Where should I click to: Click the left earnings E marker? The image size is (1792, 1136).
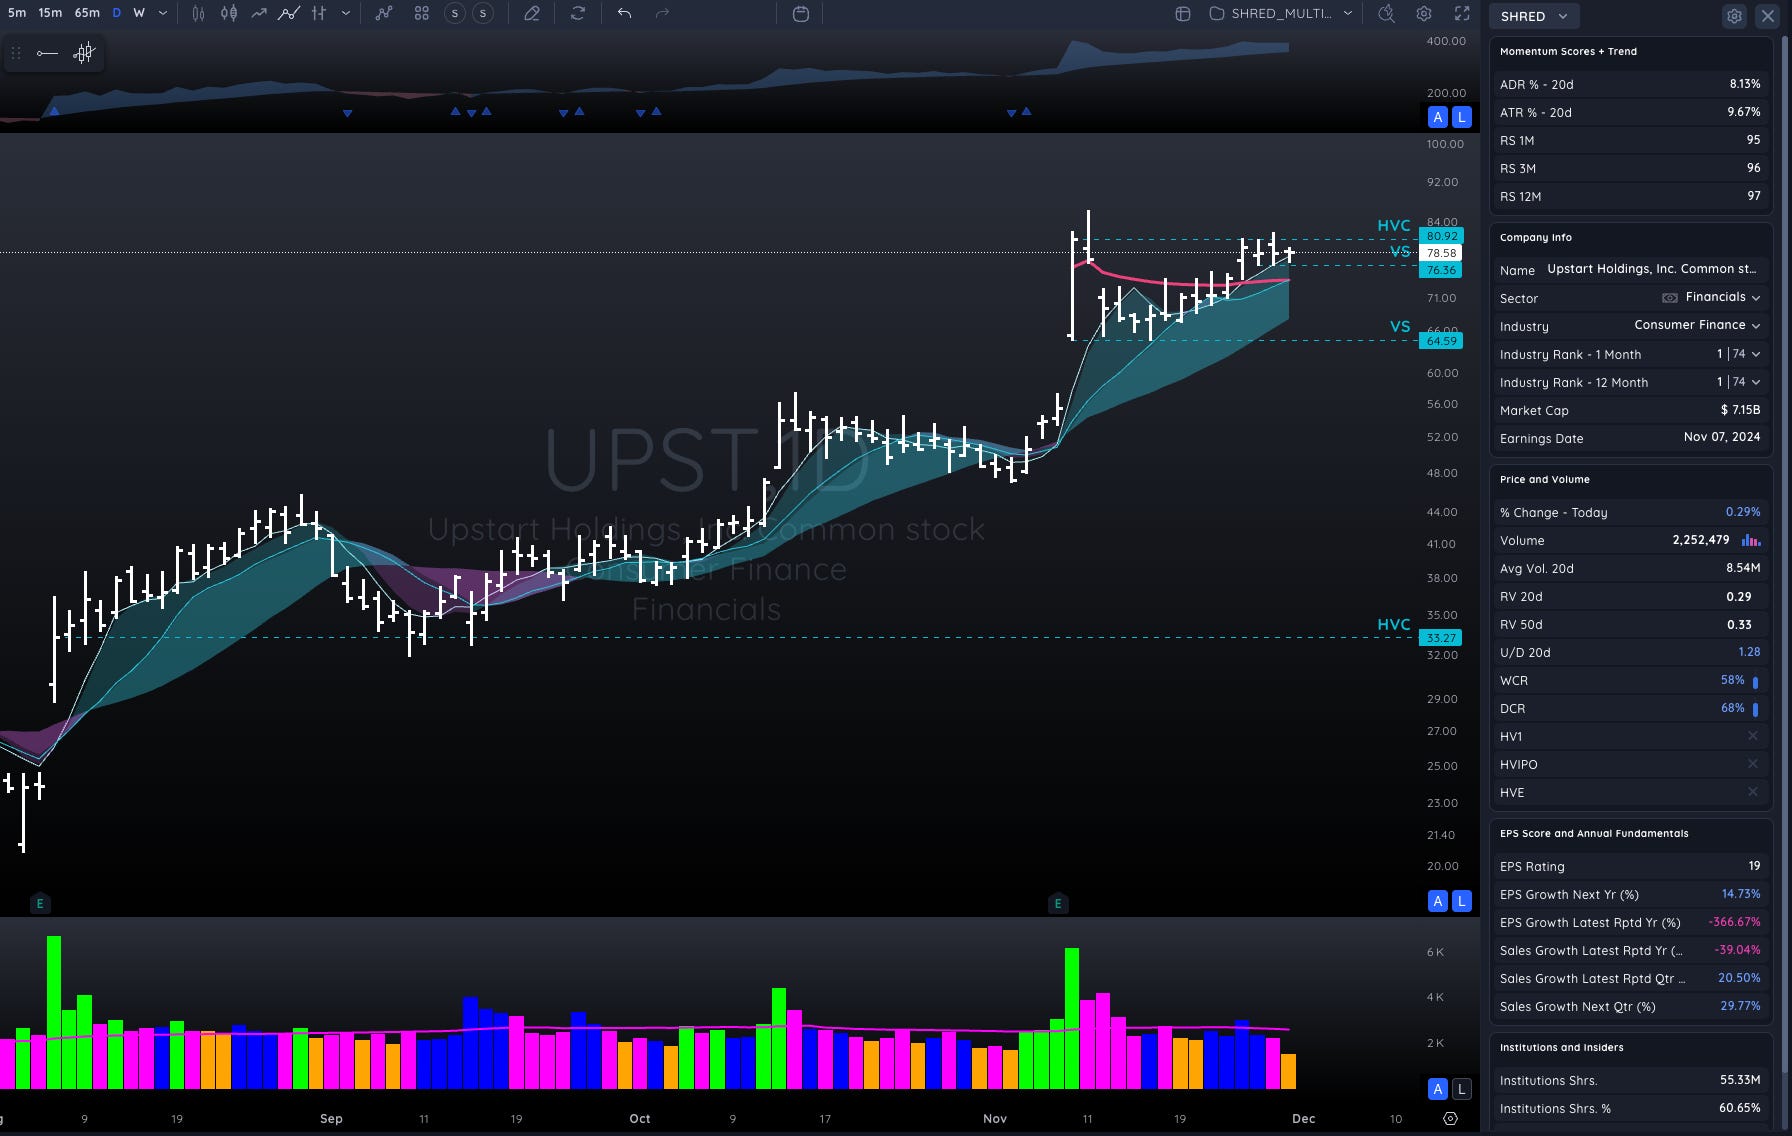(40, 904)
